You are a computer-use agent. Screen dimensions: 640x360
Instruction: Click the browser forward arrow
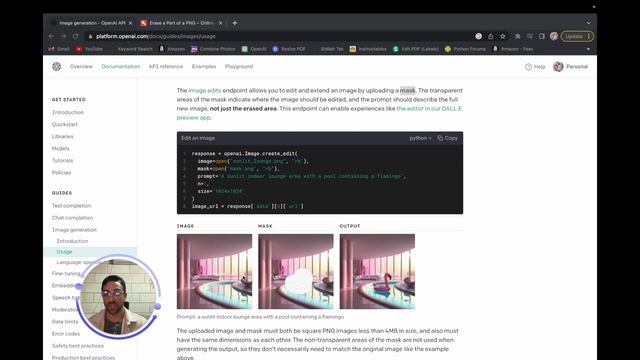coord(64,36)
